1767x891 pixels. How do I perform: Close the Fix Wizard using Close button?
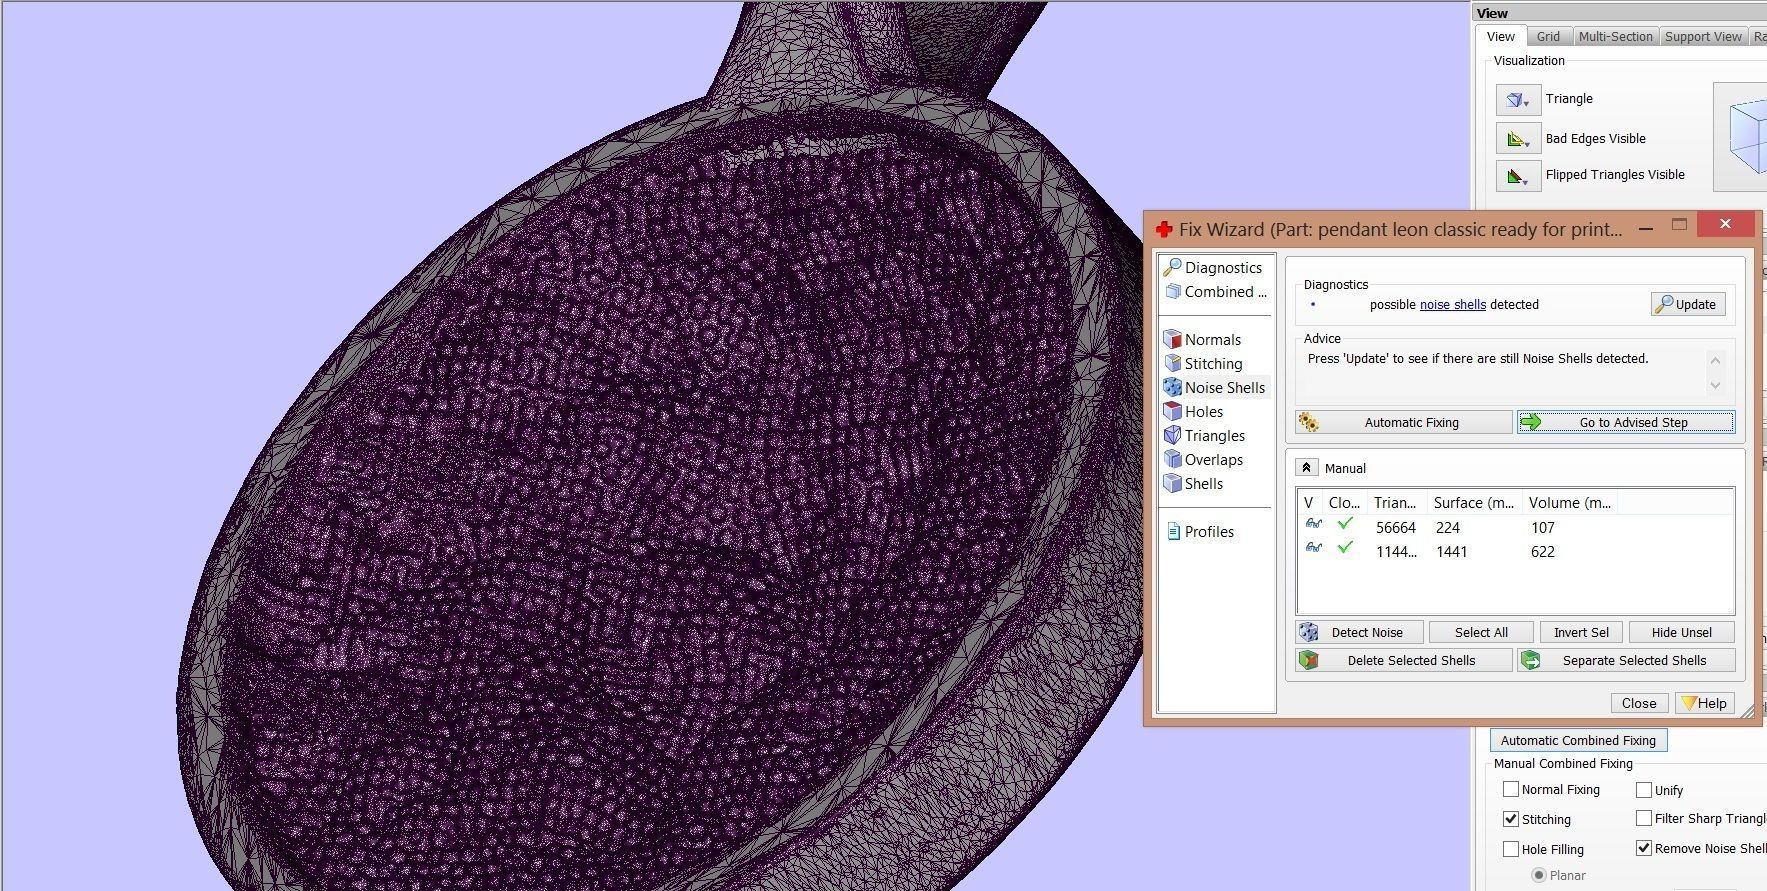pyautogui.click(x=1639, y=703)
